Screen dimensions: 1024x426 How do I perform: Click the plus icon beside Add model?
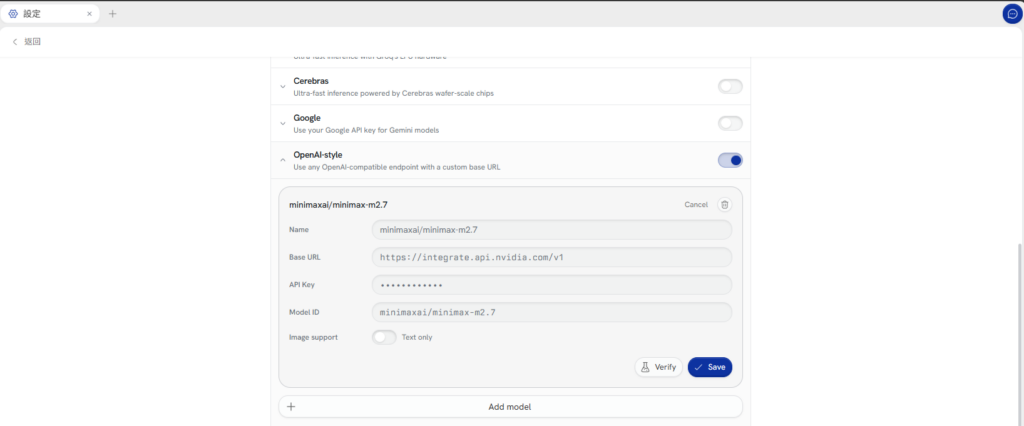(291, 406)
